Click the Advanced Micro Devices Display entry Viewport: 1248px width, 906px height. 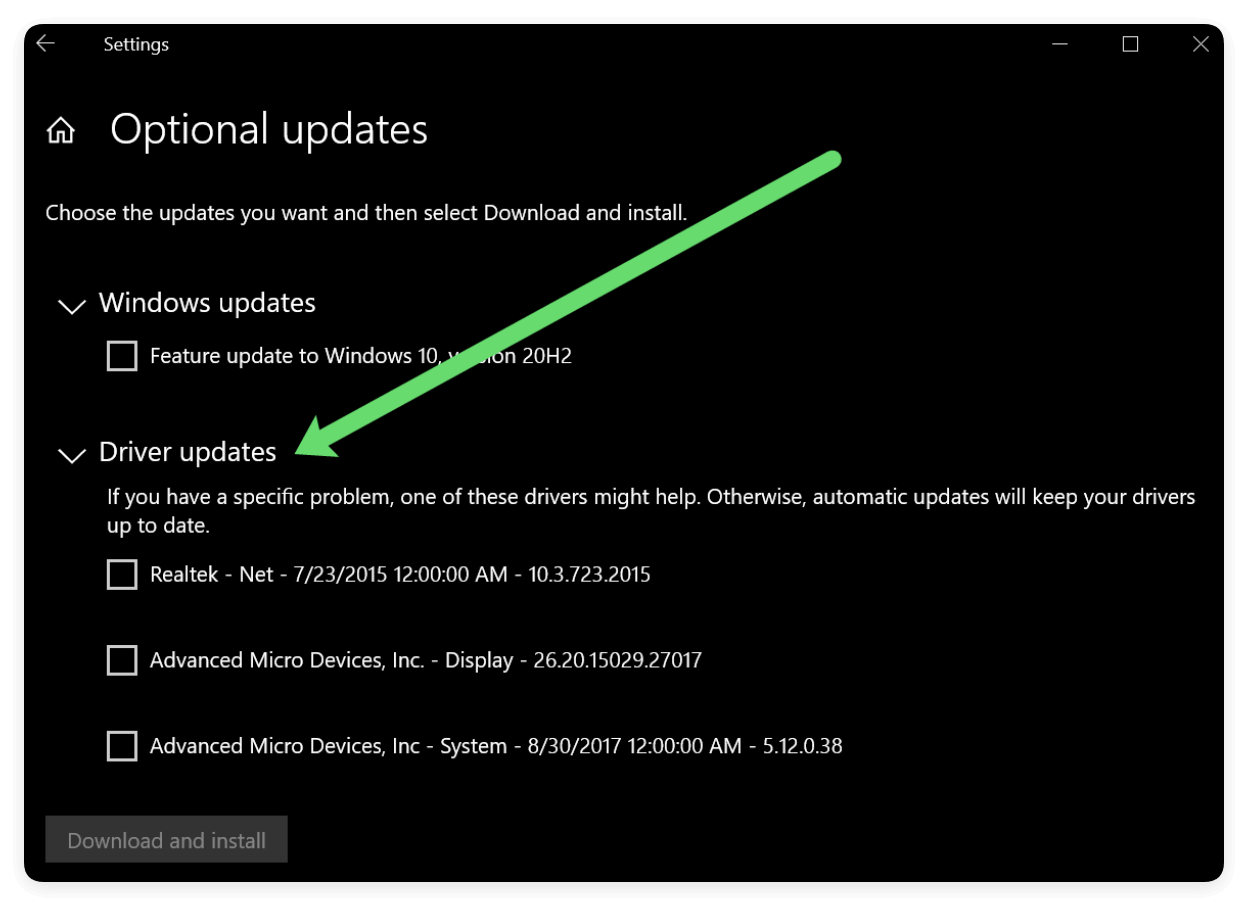click(x=425, y=660)
